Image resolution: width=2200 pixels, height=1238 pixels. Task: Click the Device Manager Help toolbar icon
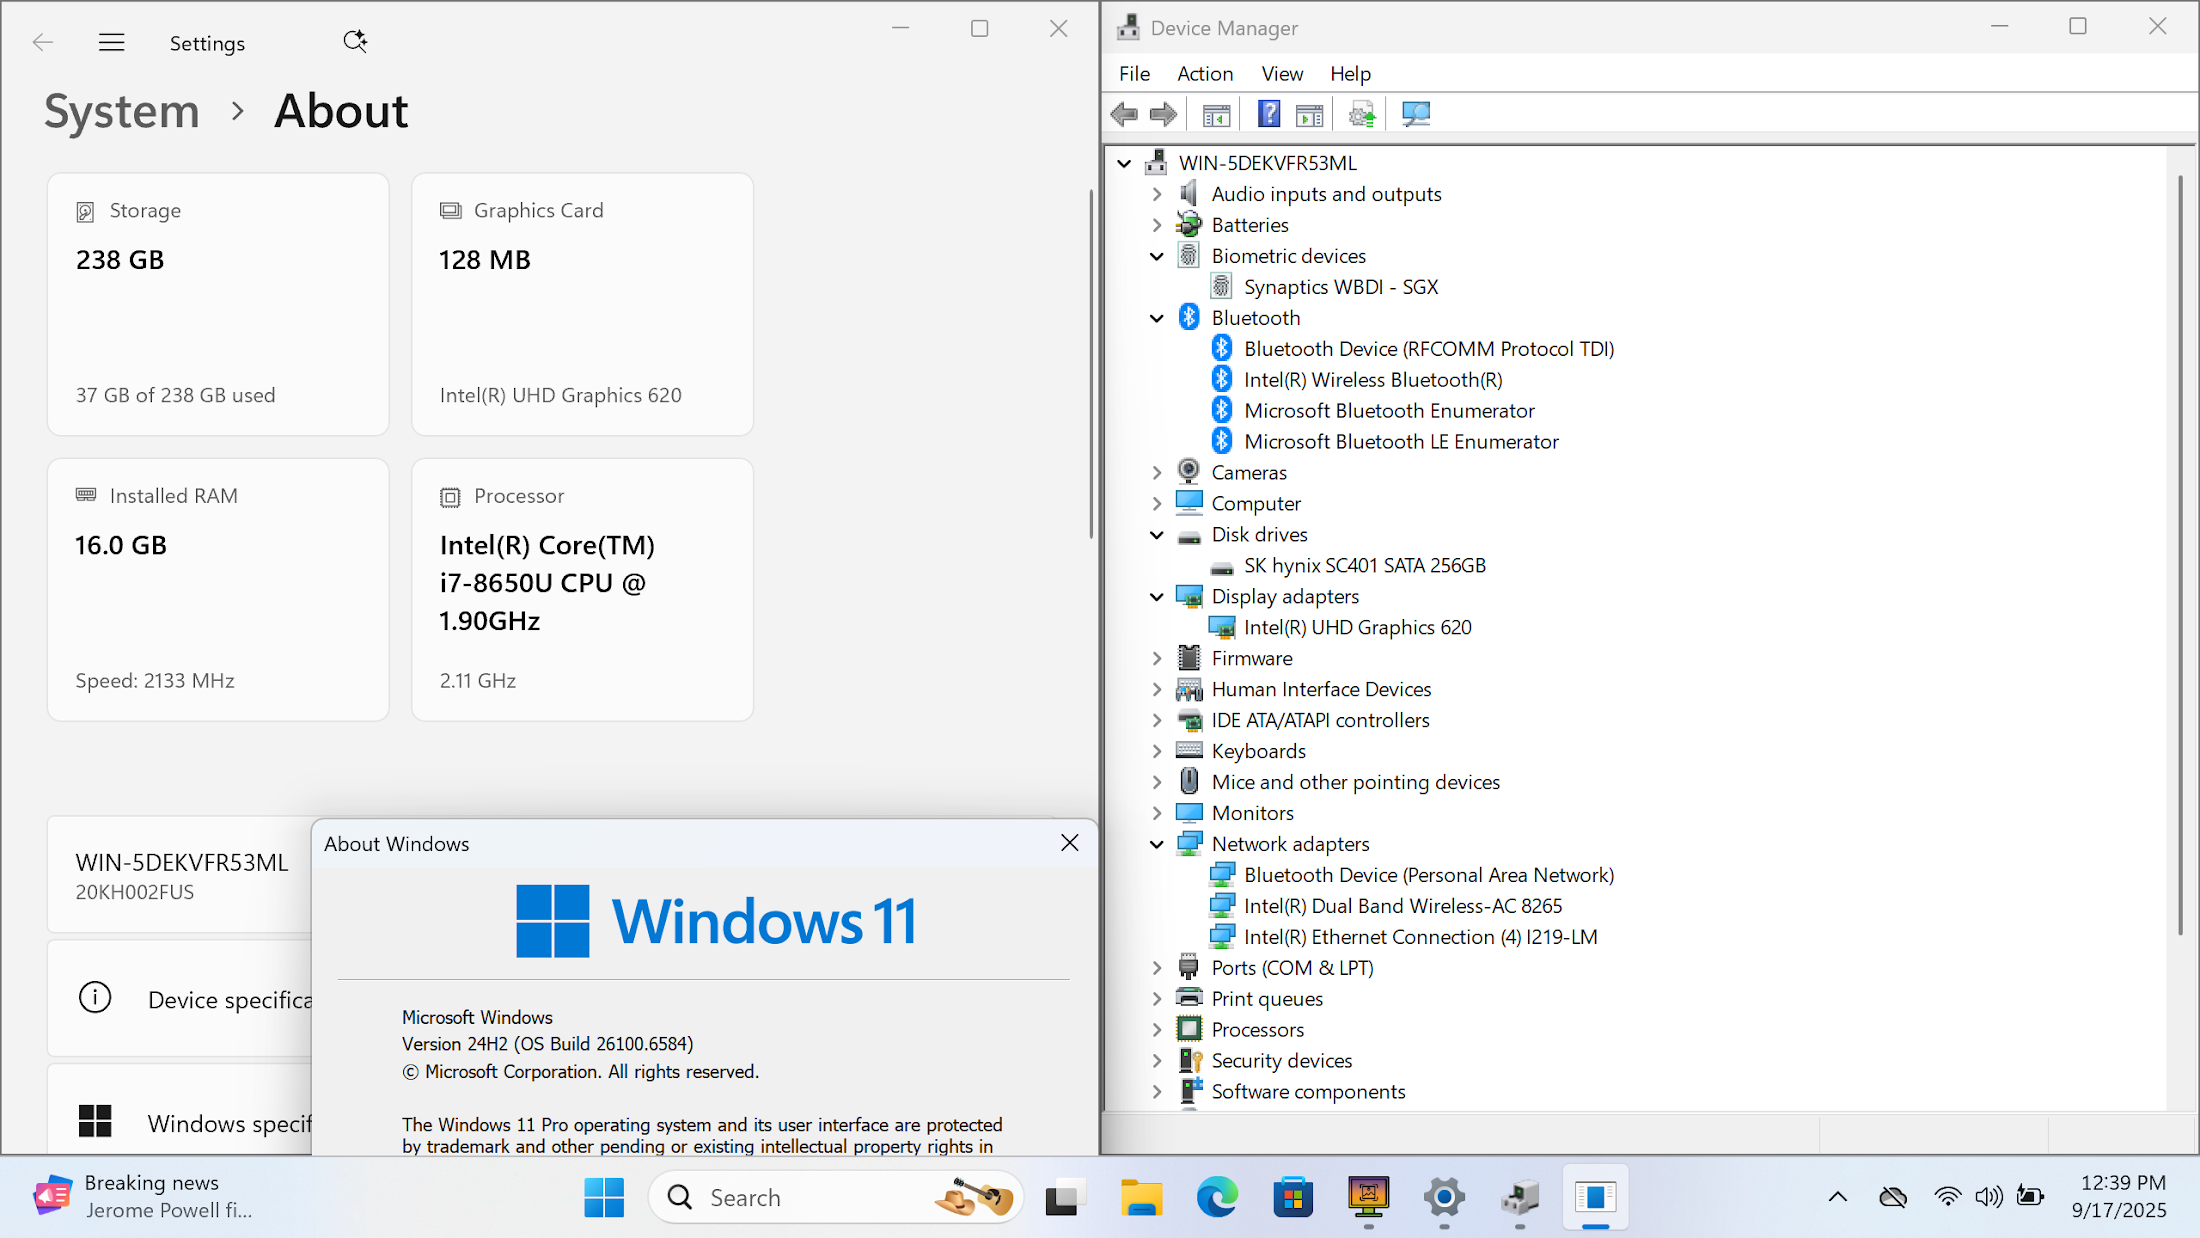tap(1268, 114)
